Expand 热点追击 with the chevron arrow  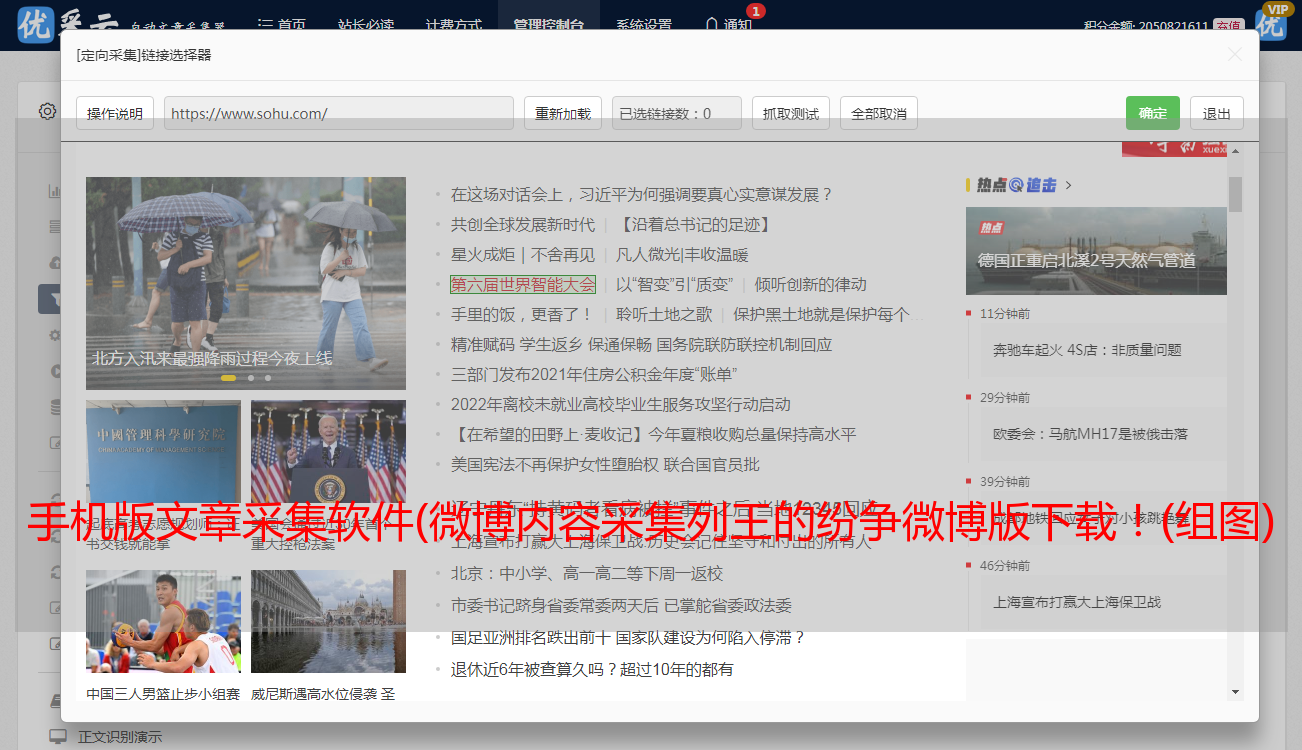point(1069,185)
